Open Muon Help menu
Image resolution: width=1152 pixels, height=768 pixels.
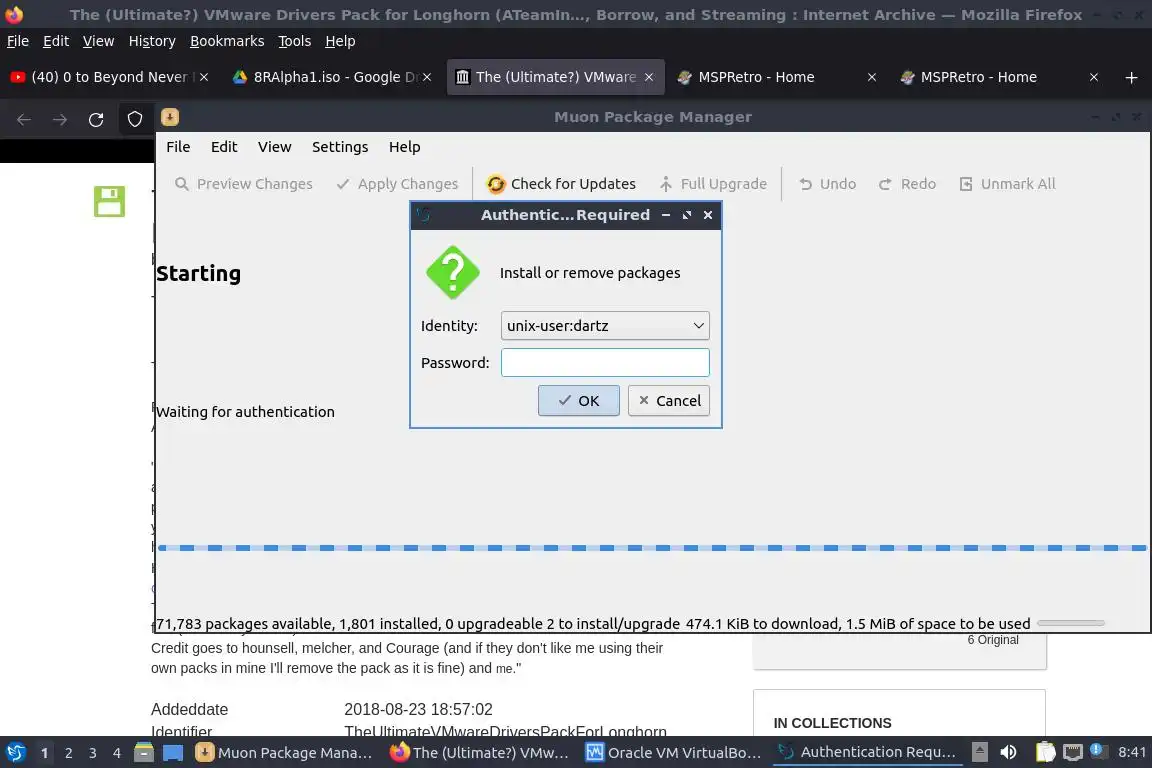pos(405,147)
